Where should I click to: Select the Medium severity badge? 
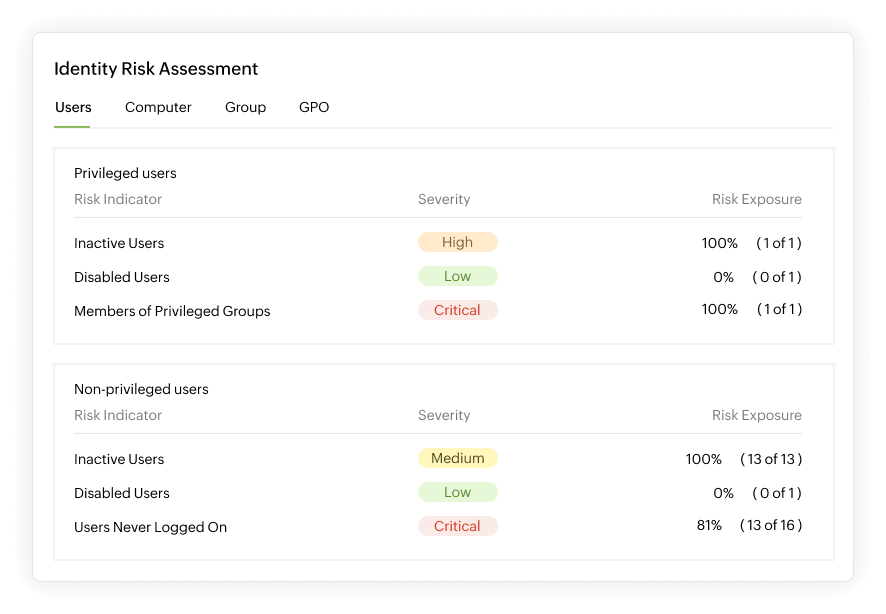pos(457,458)
